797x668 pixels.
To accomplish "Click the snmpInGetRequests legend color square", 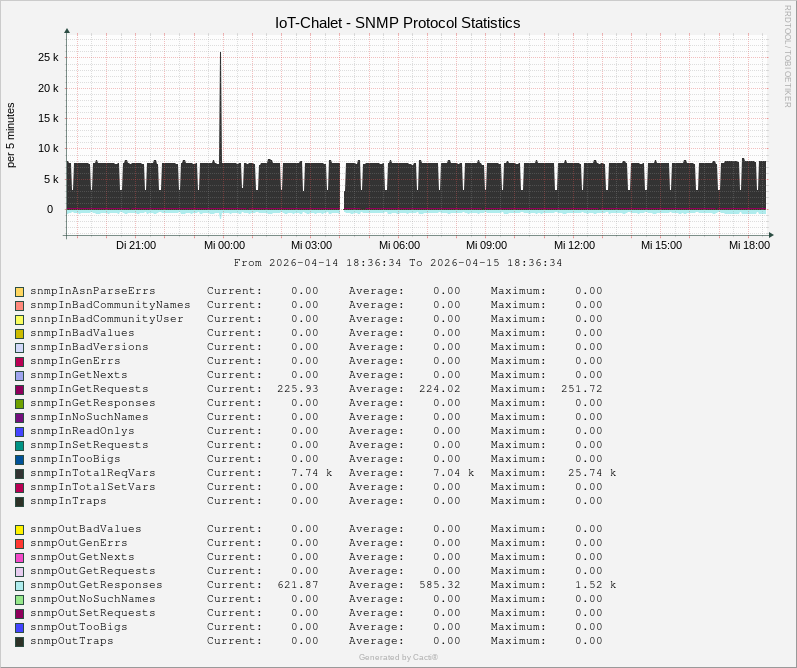I will coord(19,389).
